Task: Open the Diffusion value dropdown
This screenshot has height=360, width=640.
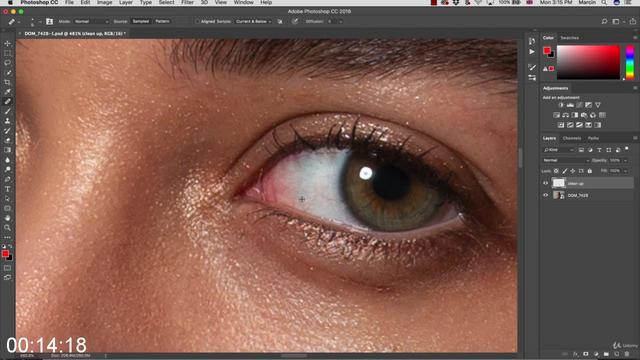Action: coord(340,22)
